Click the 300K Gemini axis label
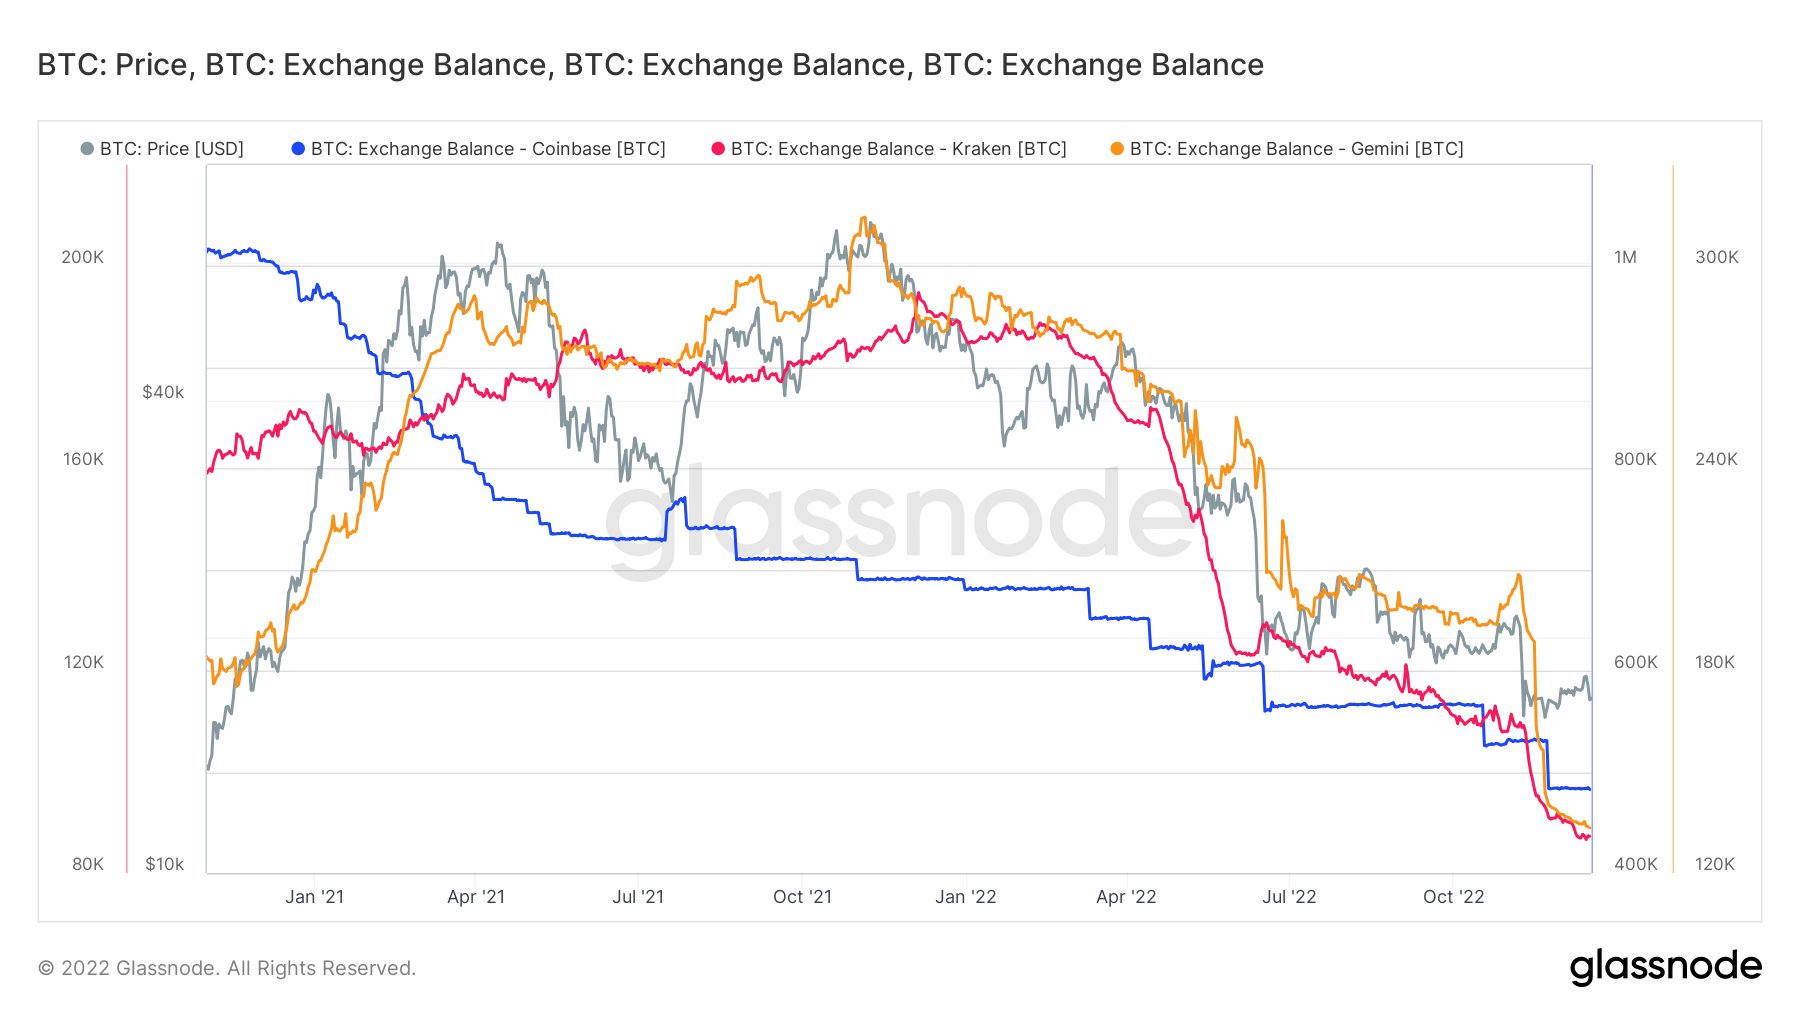This screenshot has width=1800, height=1013. [1716, 257]
